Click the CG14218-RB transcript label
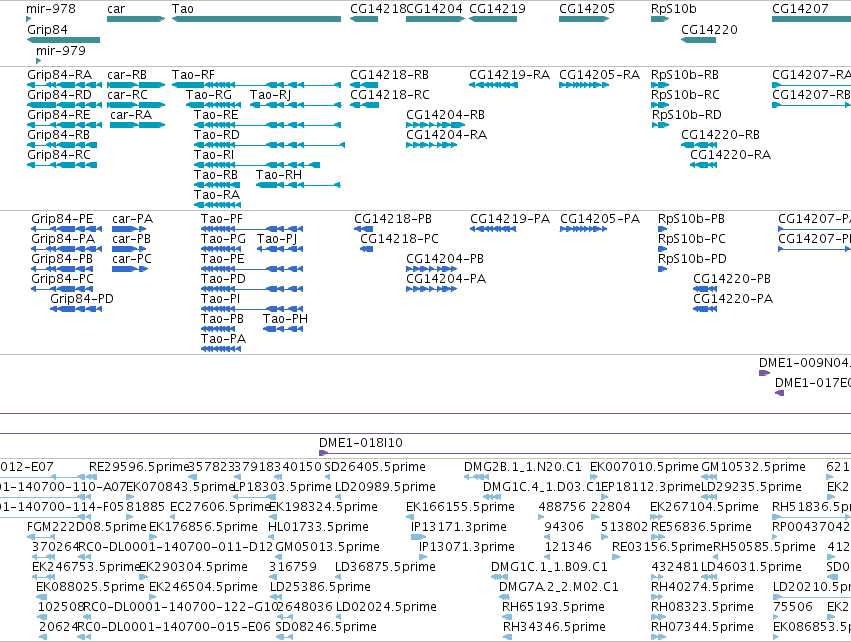The image size is (851, 642). (389, 75)
